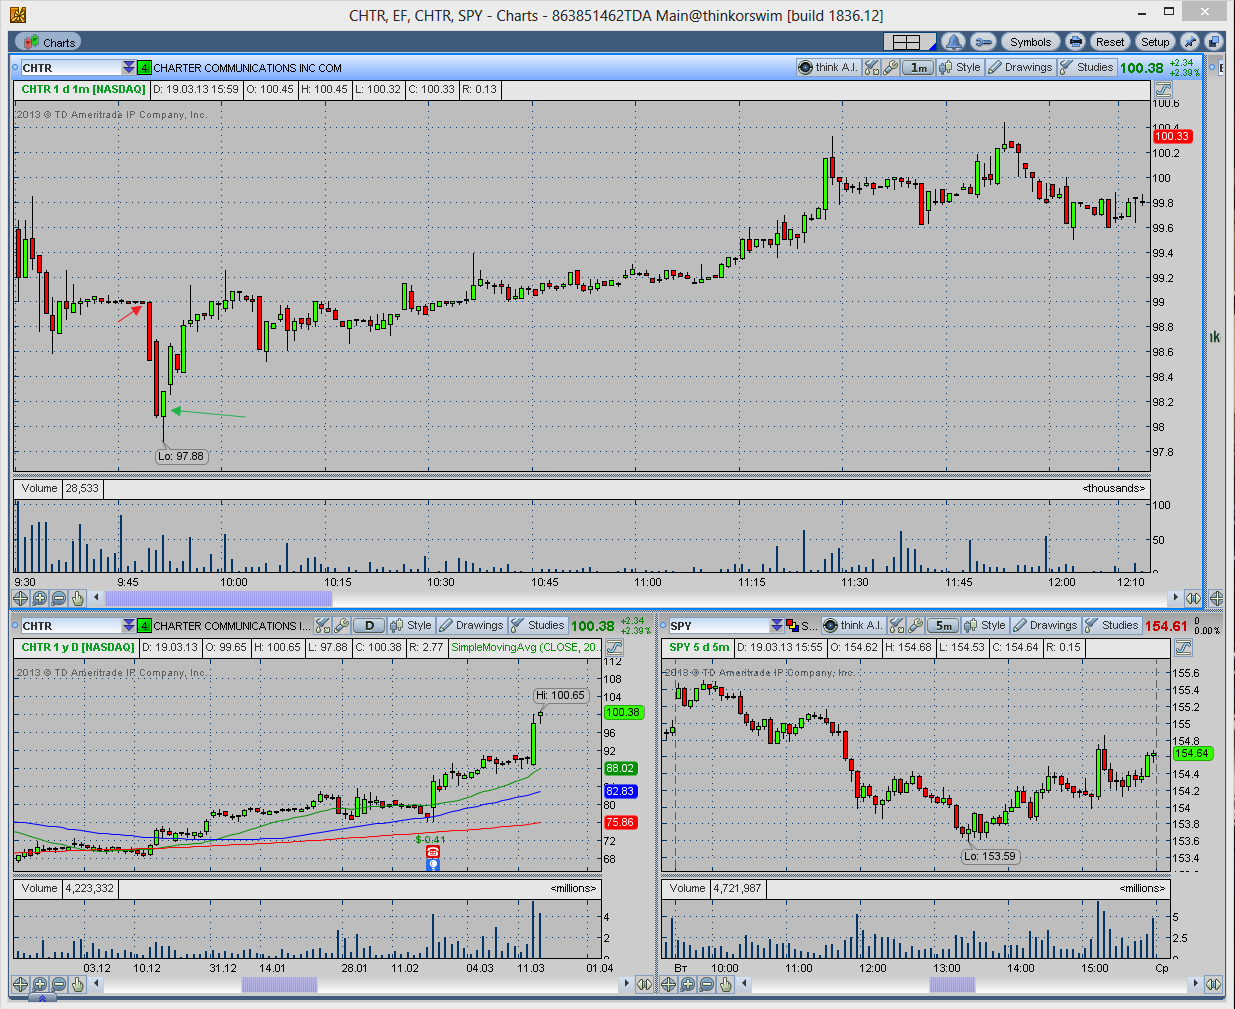Image resolution: width=1235 pixels, height=1009 pixels.
Task: Expand symbol dropdown in SPY chart
Action: pos(777,626)
